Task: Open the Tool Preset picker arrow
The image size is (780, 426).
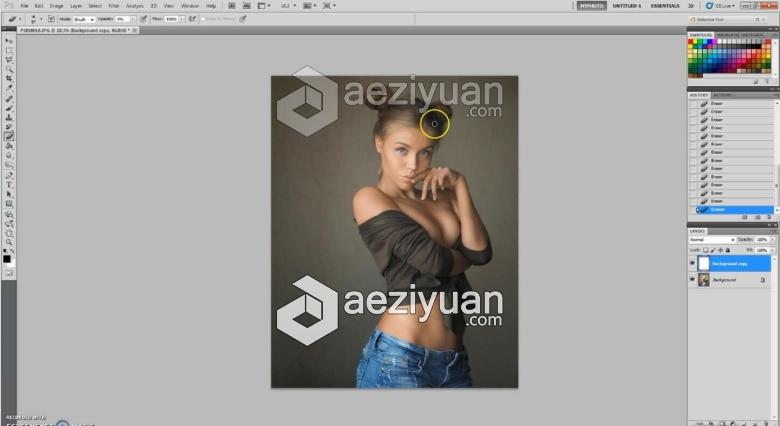Action: coord(20,19)
